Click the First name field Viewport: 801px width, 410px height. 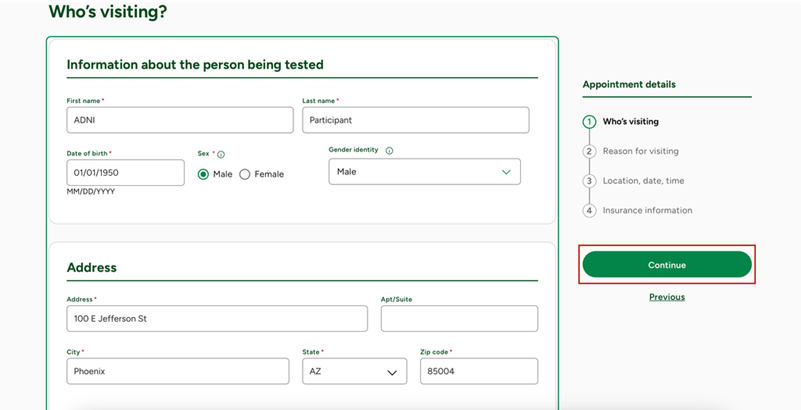point(178,120)
